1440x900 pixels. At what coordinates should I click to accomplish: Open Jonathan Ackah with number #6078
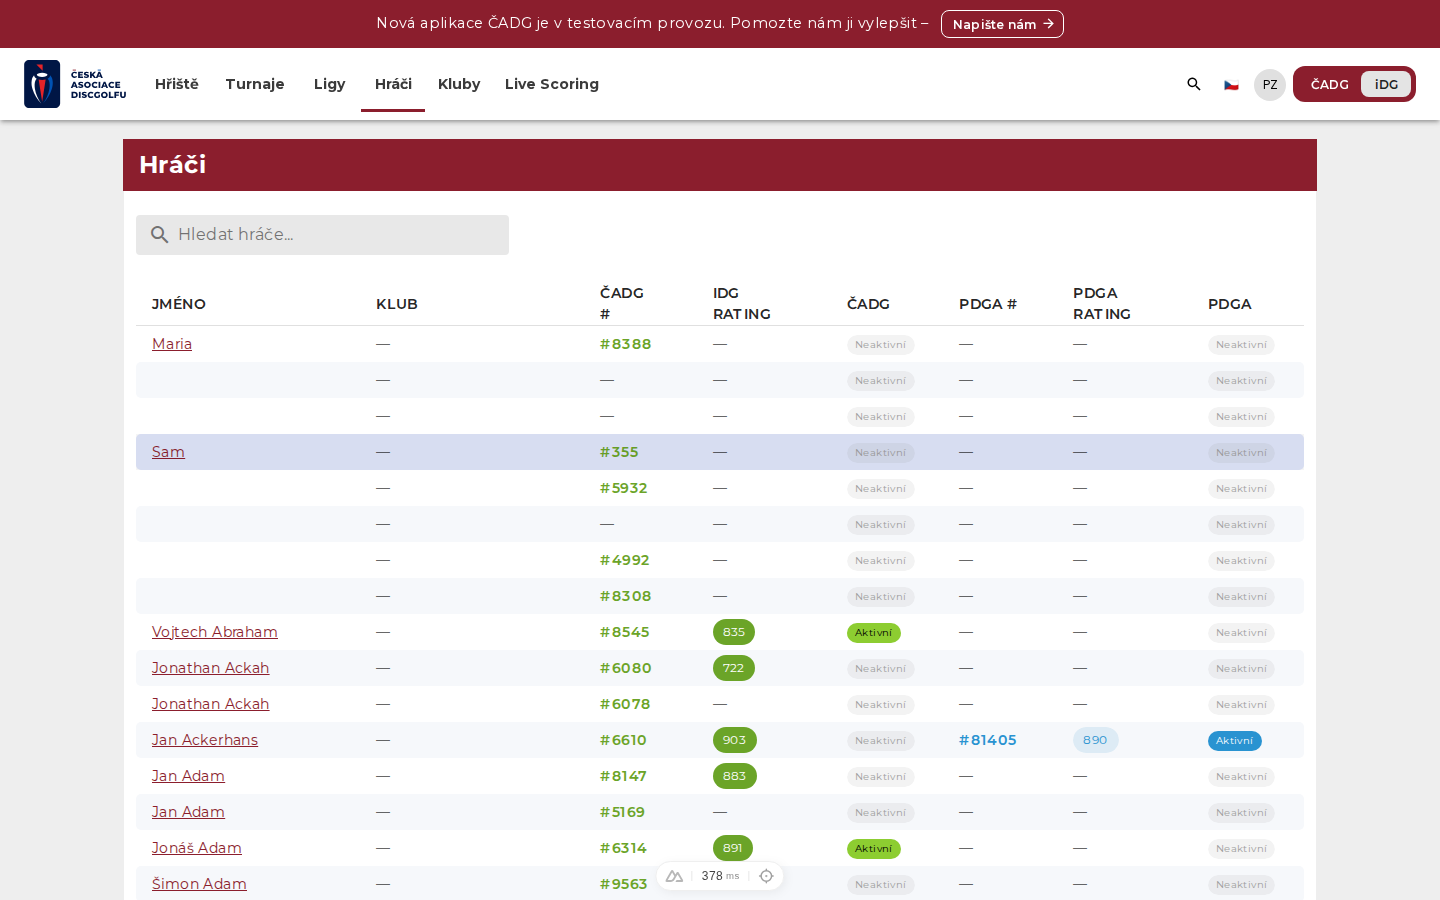pyautogui.click(x=210, y=704)
